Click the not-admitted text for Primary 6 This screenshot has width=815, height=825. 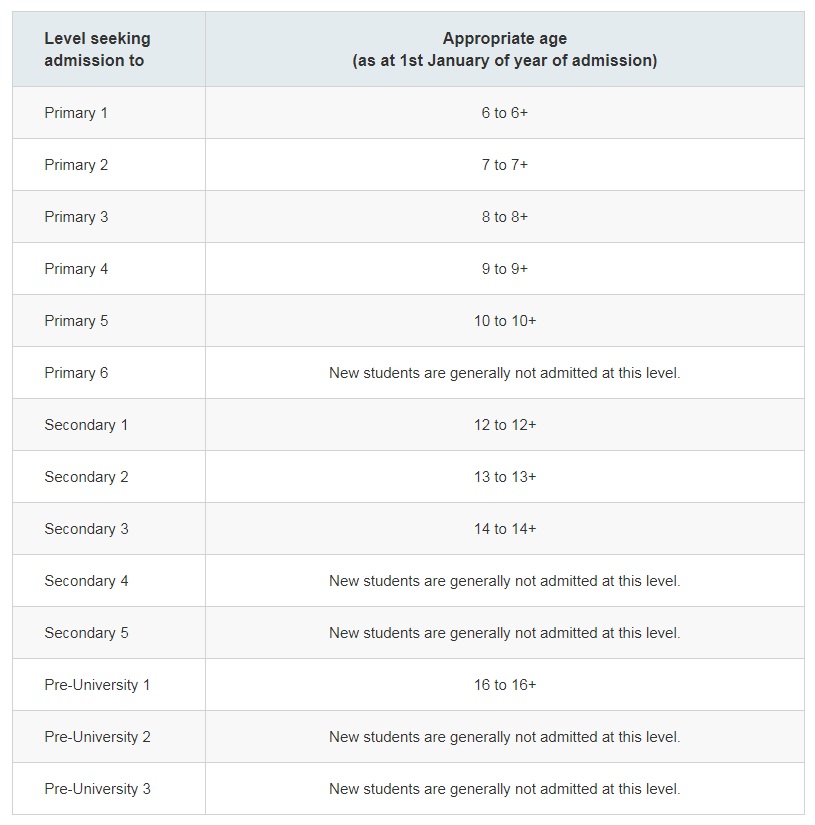tap(504, 373)
